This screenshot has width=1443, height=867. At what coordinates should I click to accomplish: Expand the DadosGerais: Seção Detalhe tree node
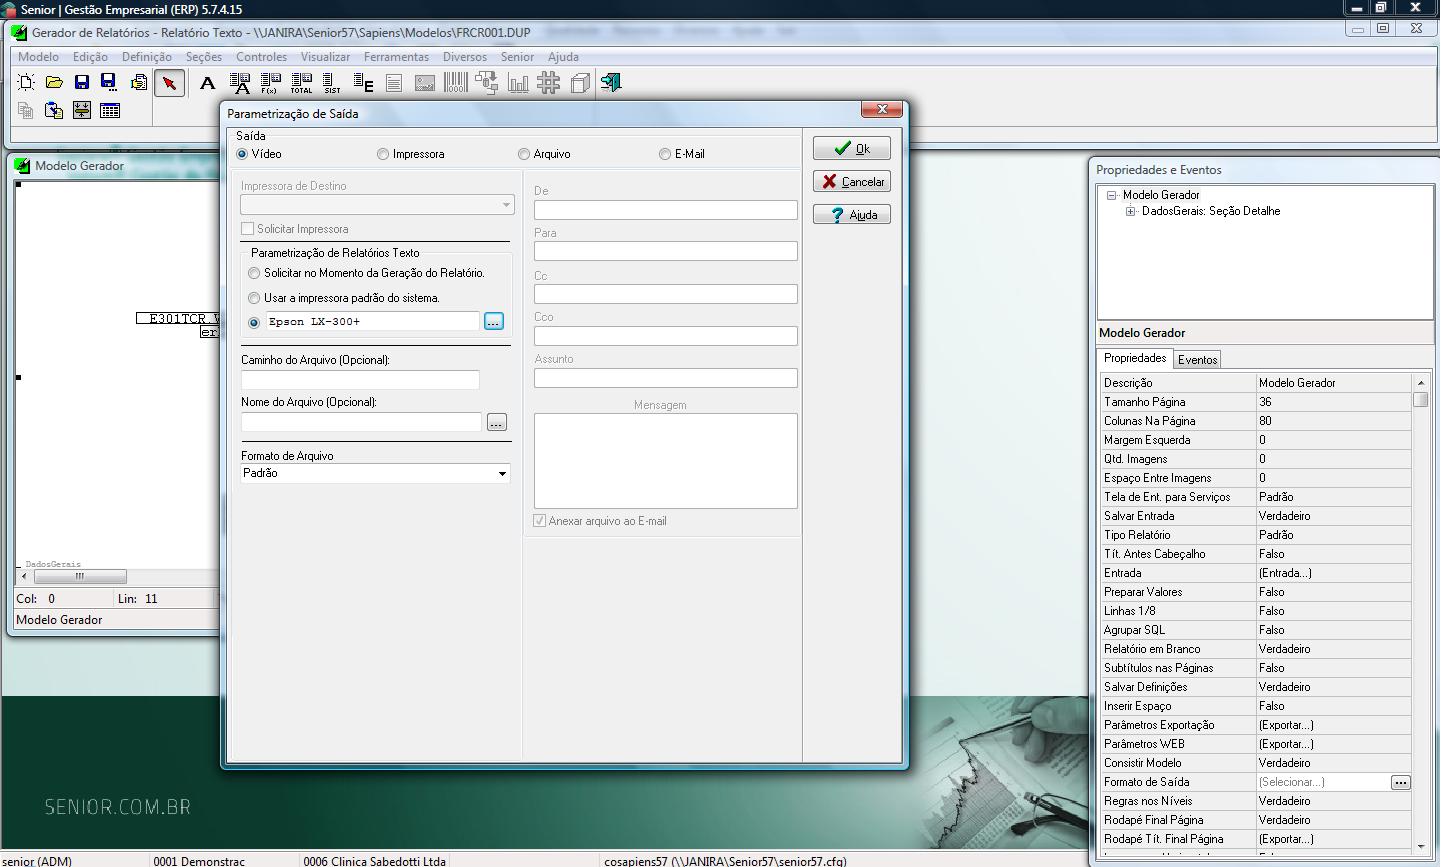1130,211
